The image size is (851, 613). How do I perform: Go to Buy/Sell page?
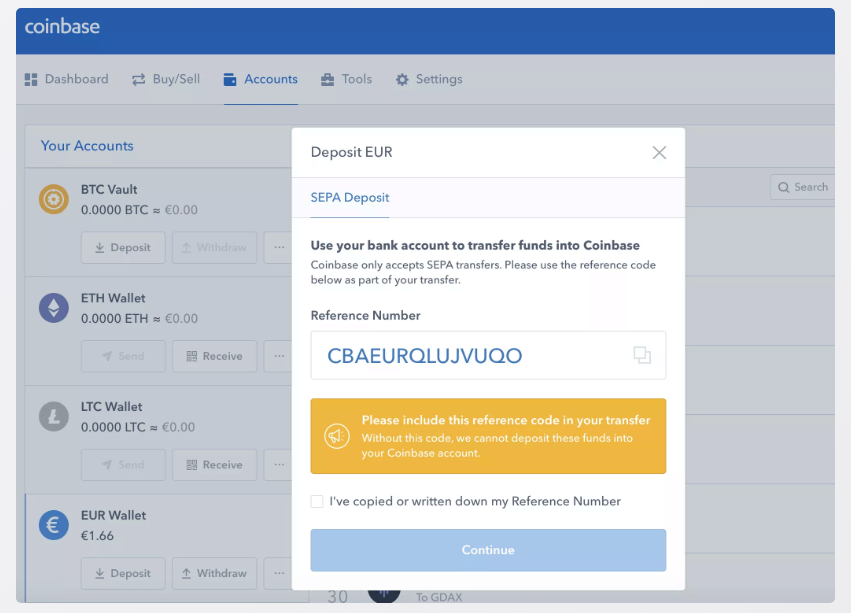pos(166,79)
